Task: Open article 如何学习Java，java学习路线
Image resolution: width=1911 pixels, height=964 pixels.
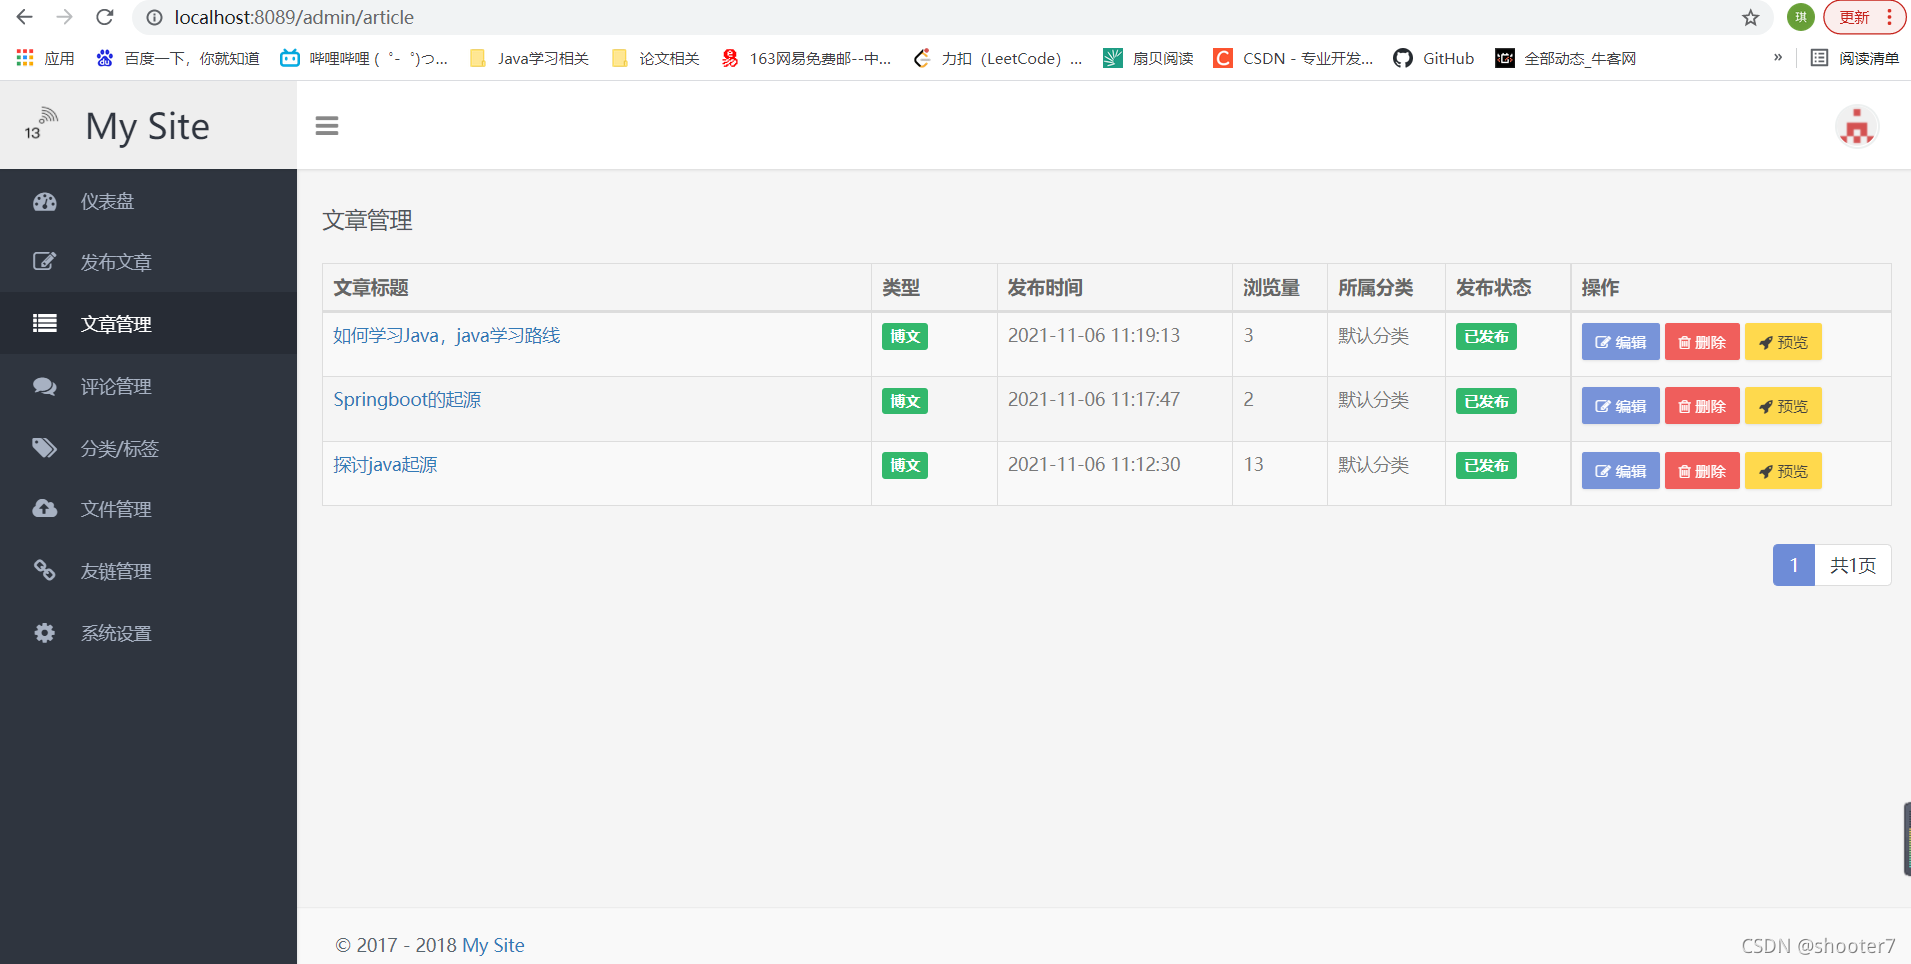Action: (x=446, y=335)
